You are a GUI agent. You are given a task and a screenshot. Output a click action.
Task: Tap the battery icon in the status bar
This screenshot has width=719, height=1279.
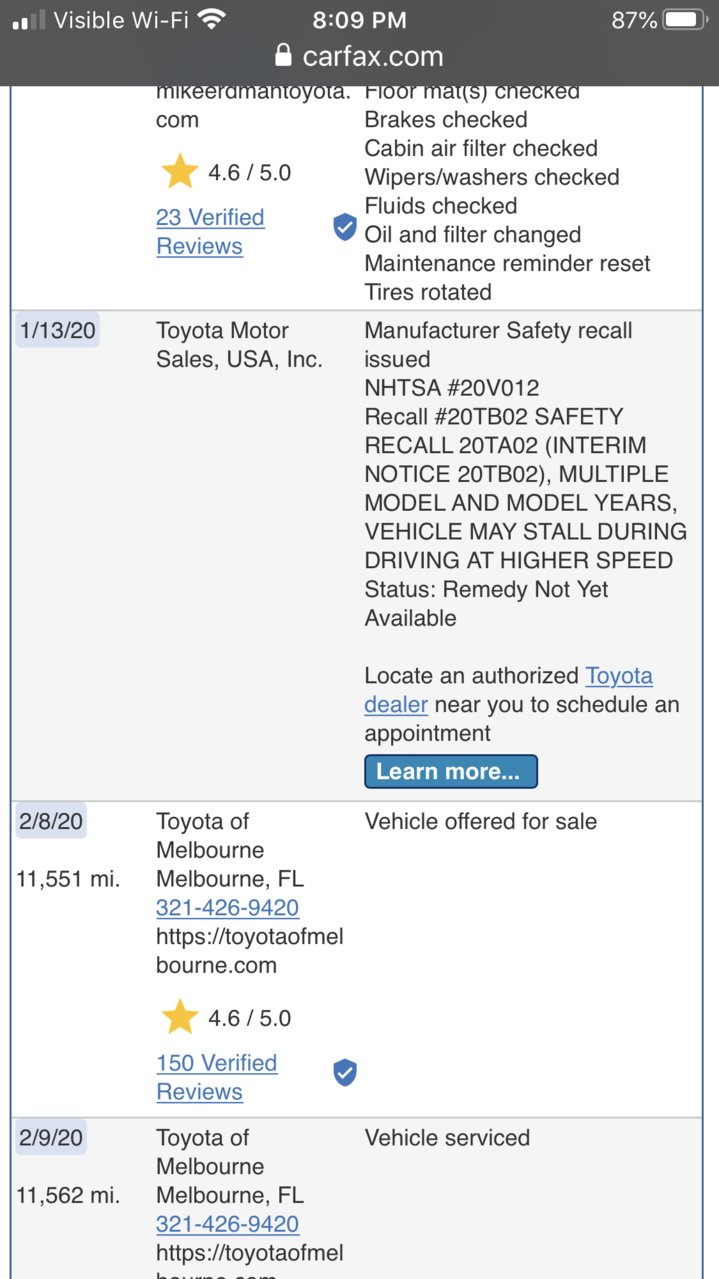pos(685,20)
